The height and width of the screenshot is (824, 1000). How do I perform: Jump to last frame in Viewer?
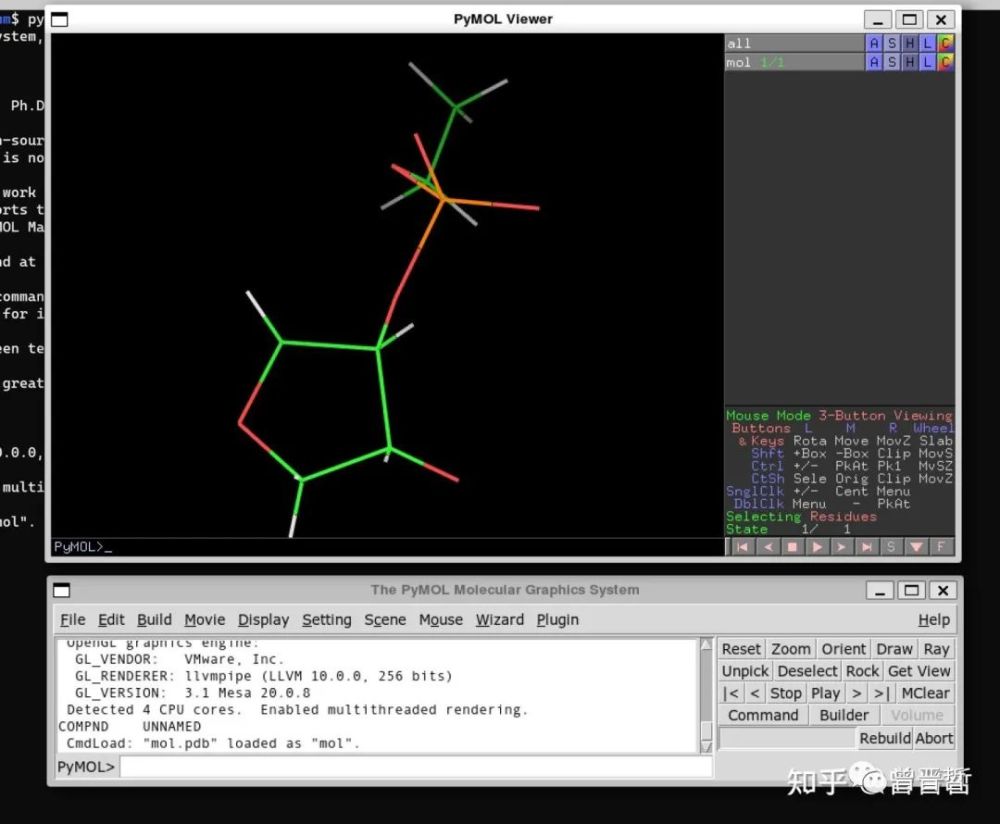[867, 547]
